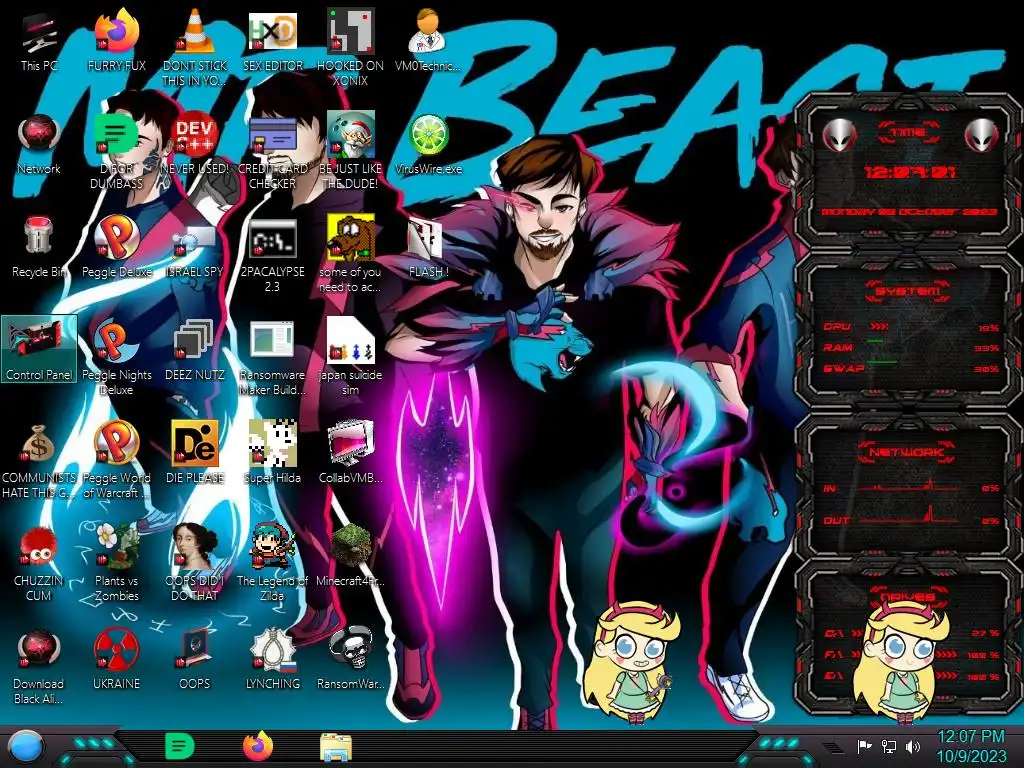
Task: Launch the Firefox shortcut on the desktop
Action: 116,41
